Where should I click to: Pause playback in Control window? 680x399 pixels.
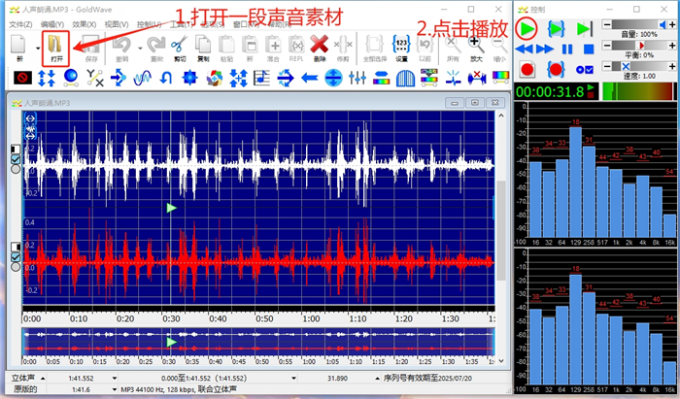click(x=567, y=49)
